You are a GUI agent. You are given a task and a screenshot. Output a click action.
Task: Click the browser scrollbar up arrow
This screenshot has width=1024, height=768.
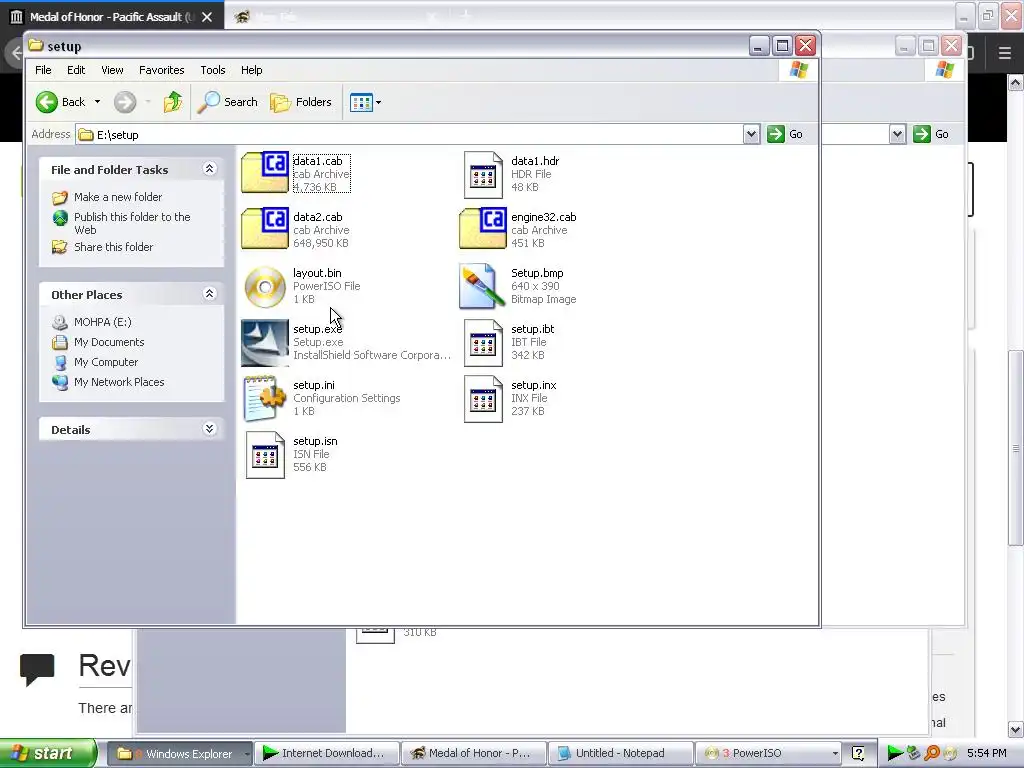[1016, 82]
